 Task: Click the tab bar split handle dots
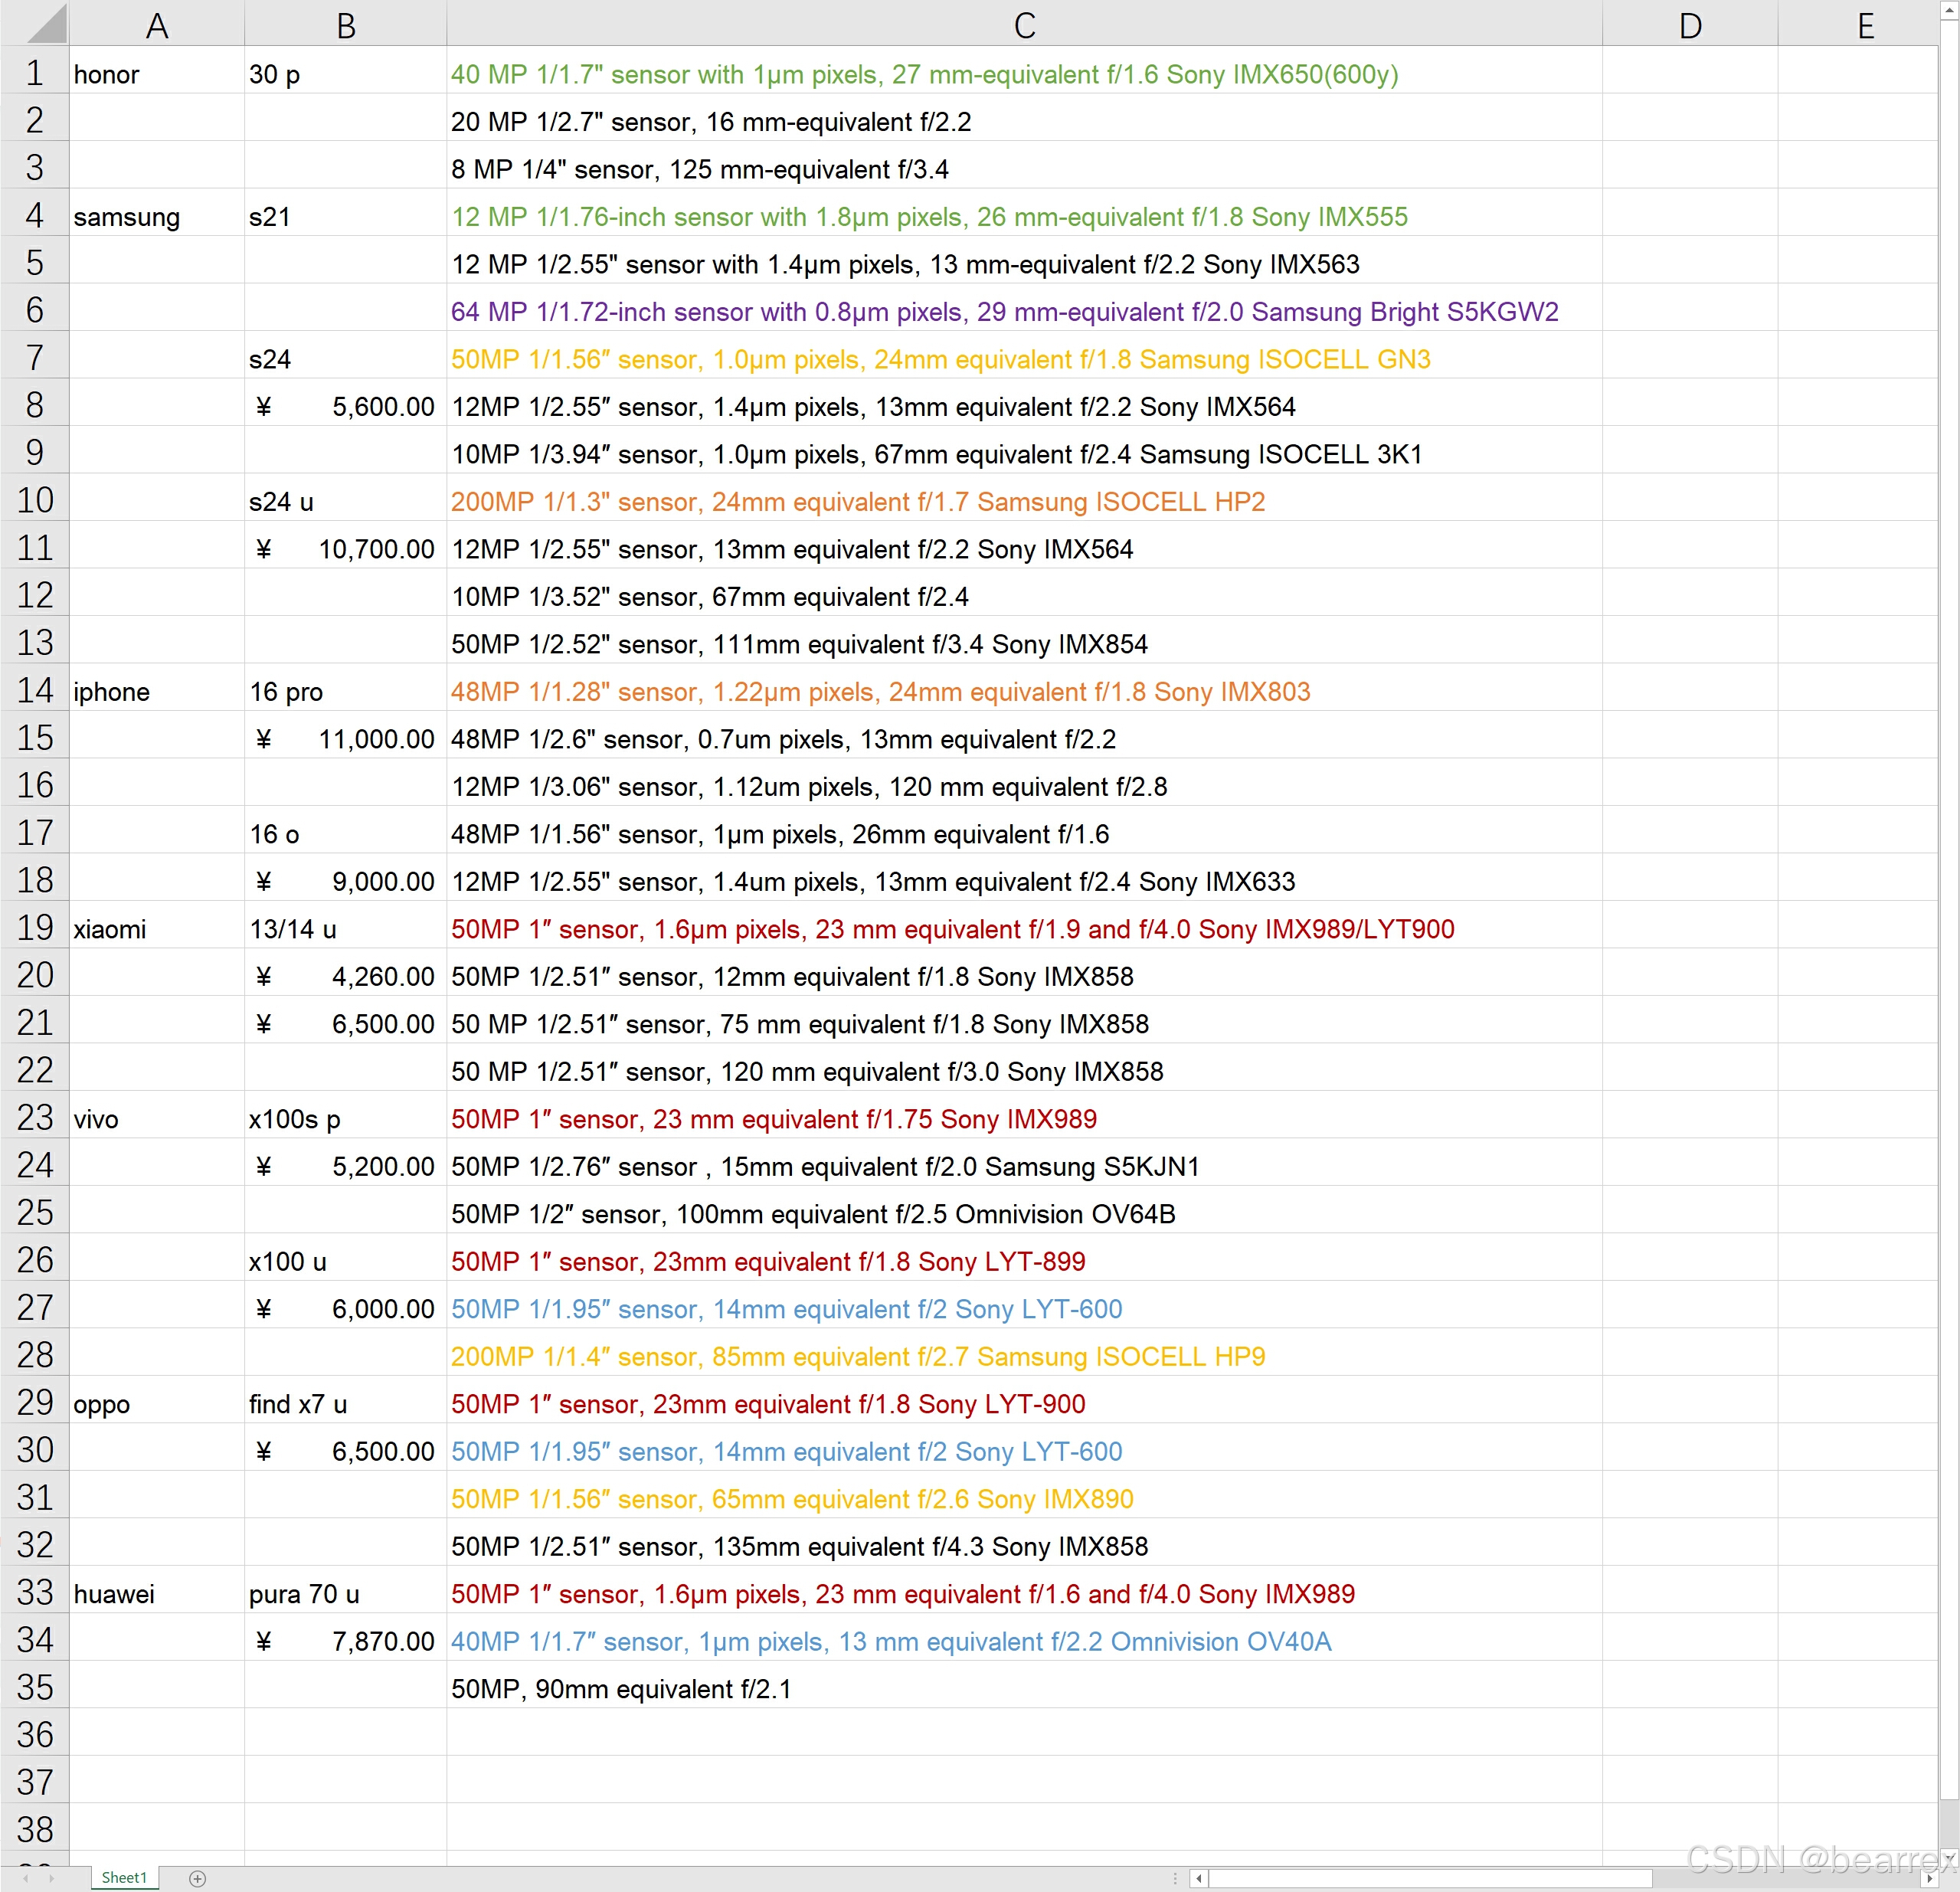[1175, 1878]
